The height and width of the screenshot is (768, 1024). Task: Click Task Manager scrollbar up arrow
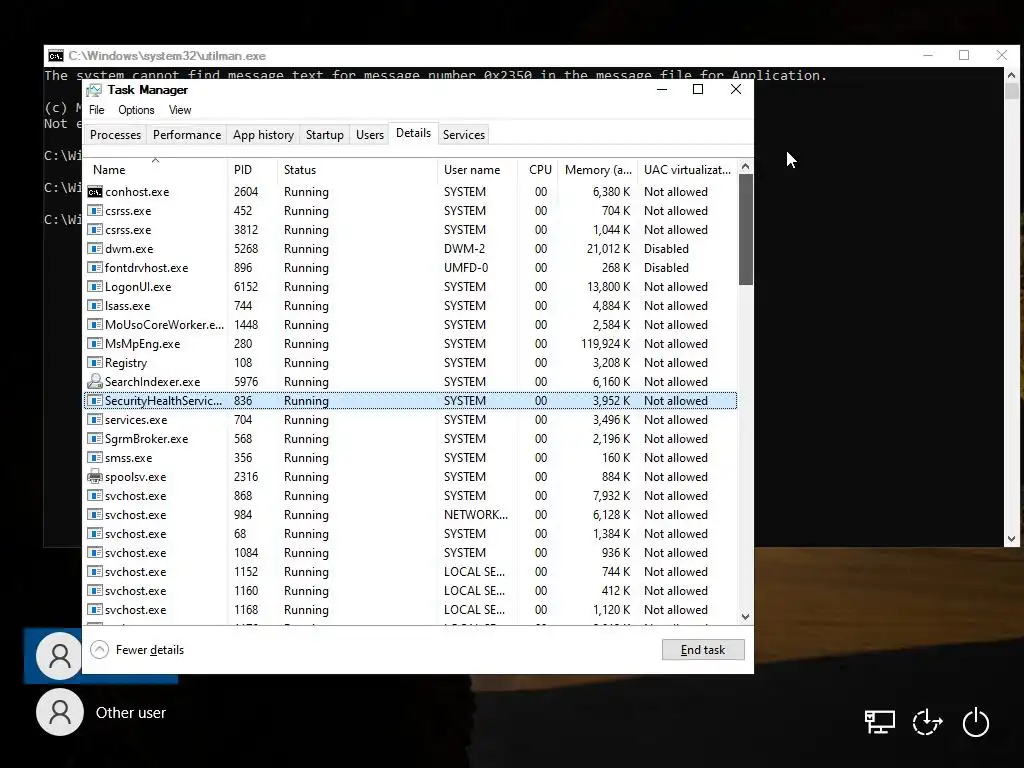point(745,167)
